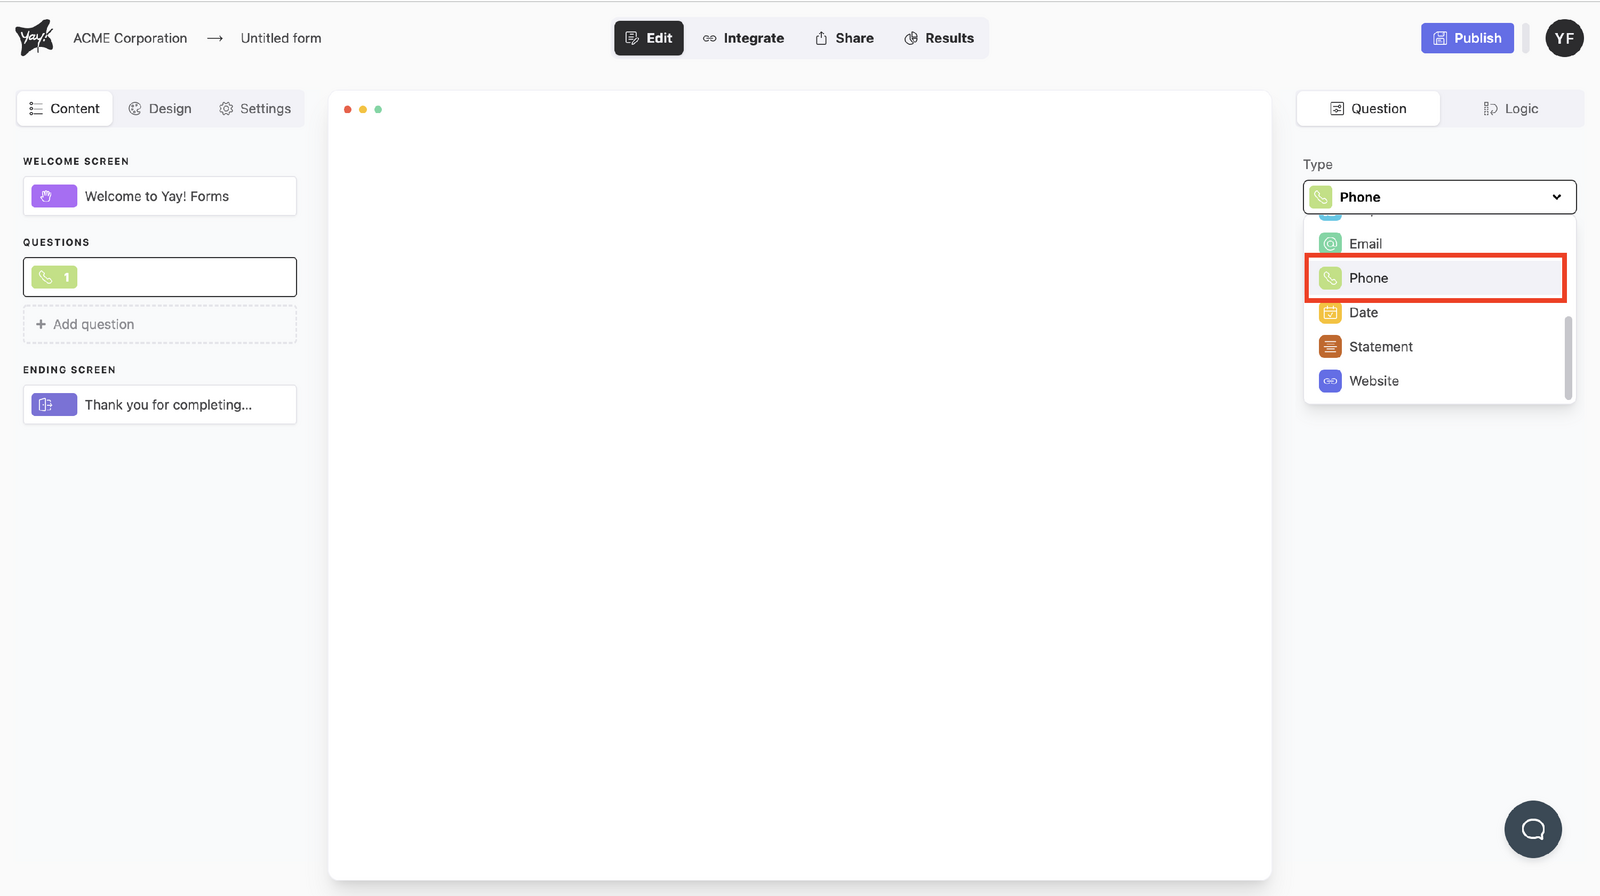The image size is (1600, 896).
Task: Open the Settings tab
Action: coord(255,109)
